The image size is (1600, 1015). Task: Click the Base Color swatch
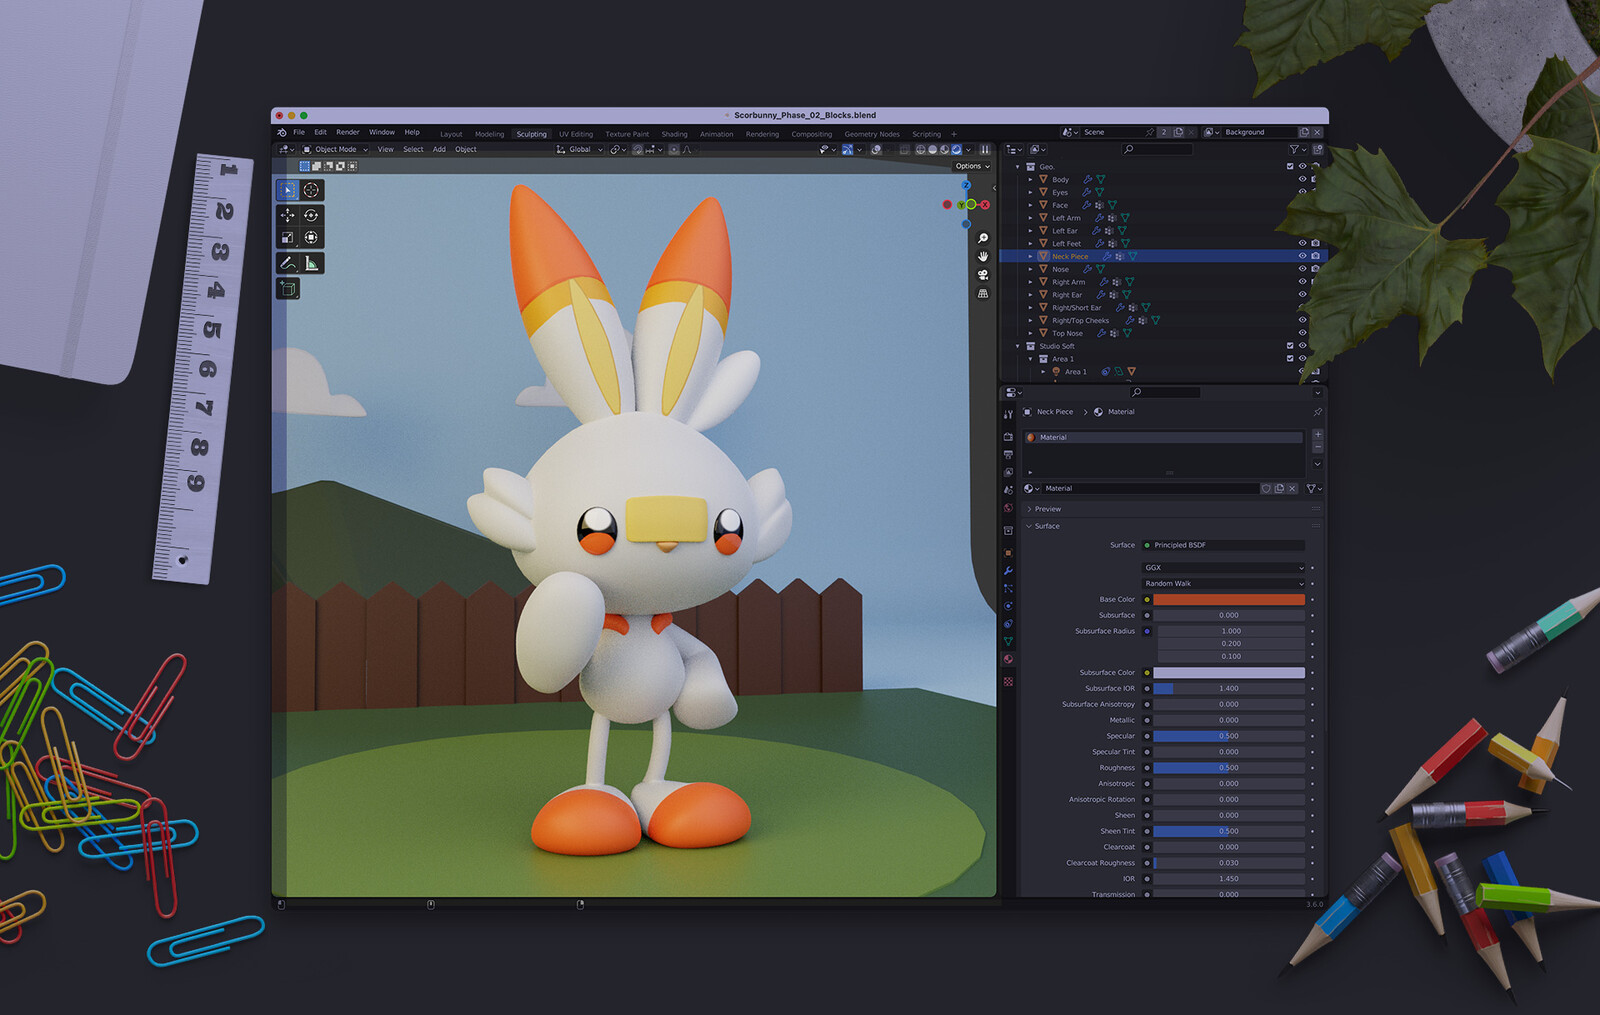coord(1229,599)
